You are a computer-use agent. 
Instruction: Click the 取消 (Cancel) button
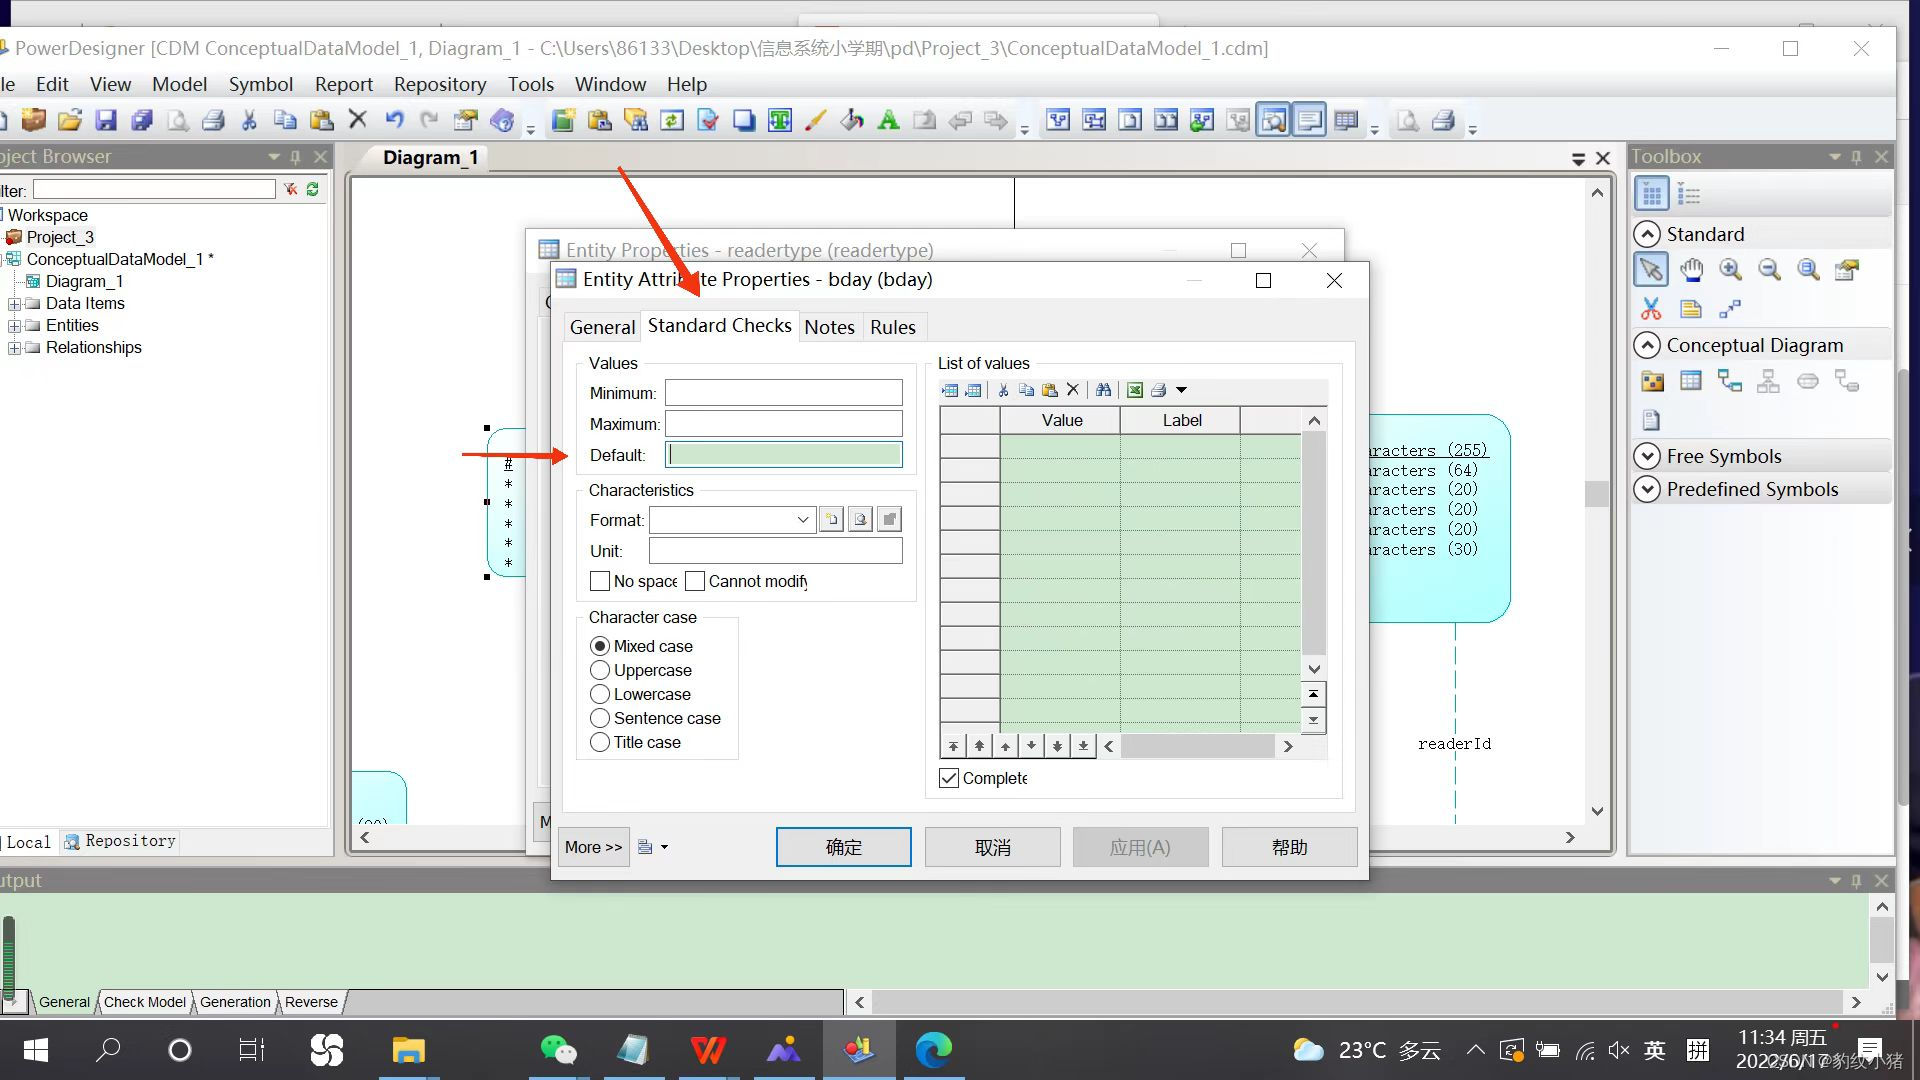[992, 847]
